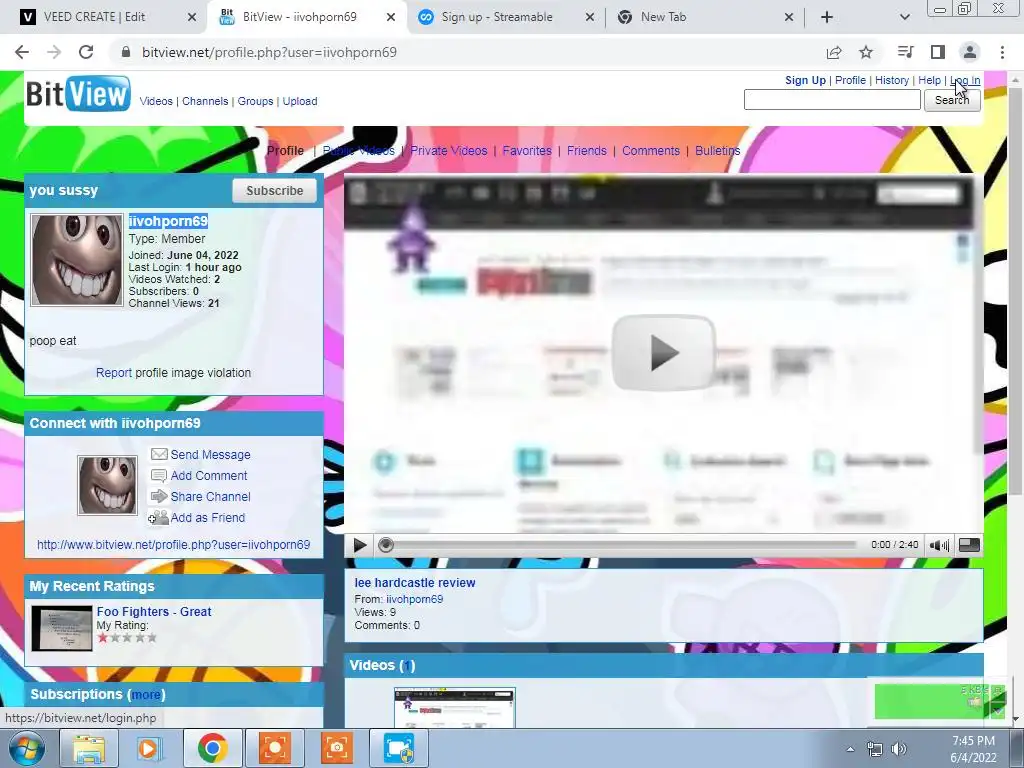Image resolution: width=1024 pixels, height=768 pixels.
Task: Open the channel URL link
Action: (174, 545)
